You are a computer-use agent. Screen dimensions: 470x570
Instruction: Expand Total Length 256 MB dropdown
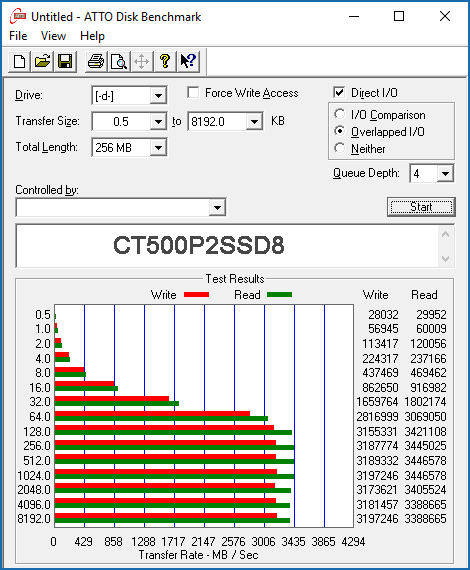coord(158,148)
